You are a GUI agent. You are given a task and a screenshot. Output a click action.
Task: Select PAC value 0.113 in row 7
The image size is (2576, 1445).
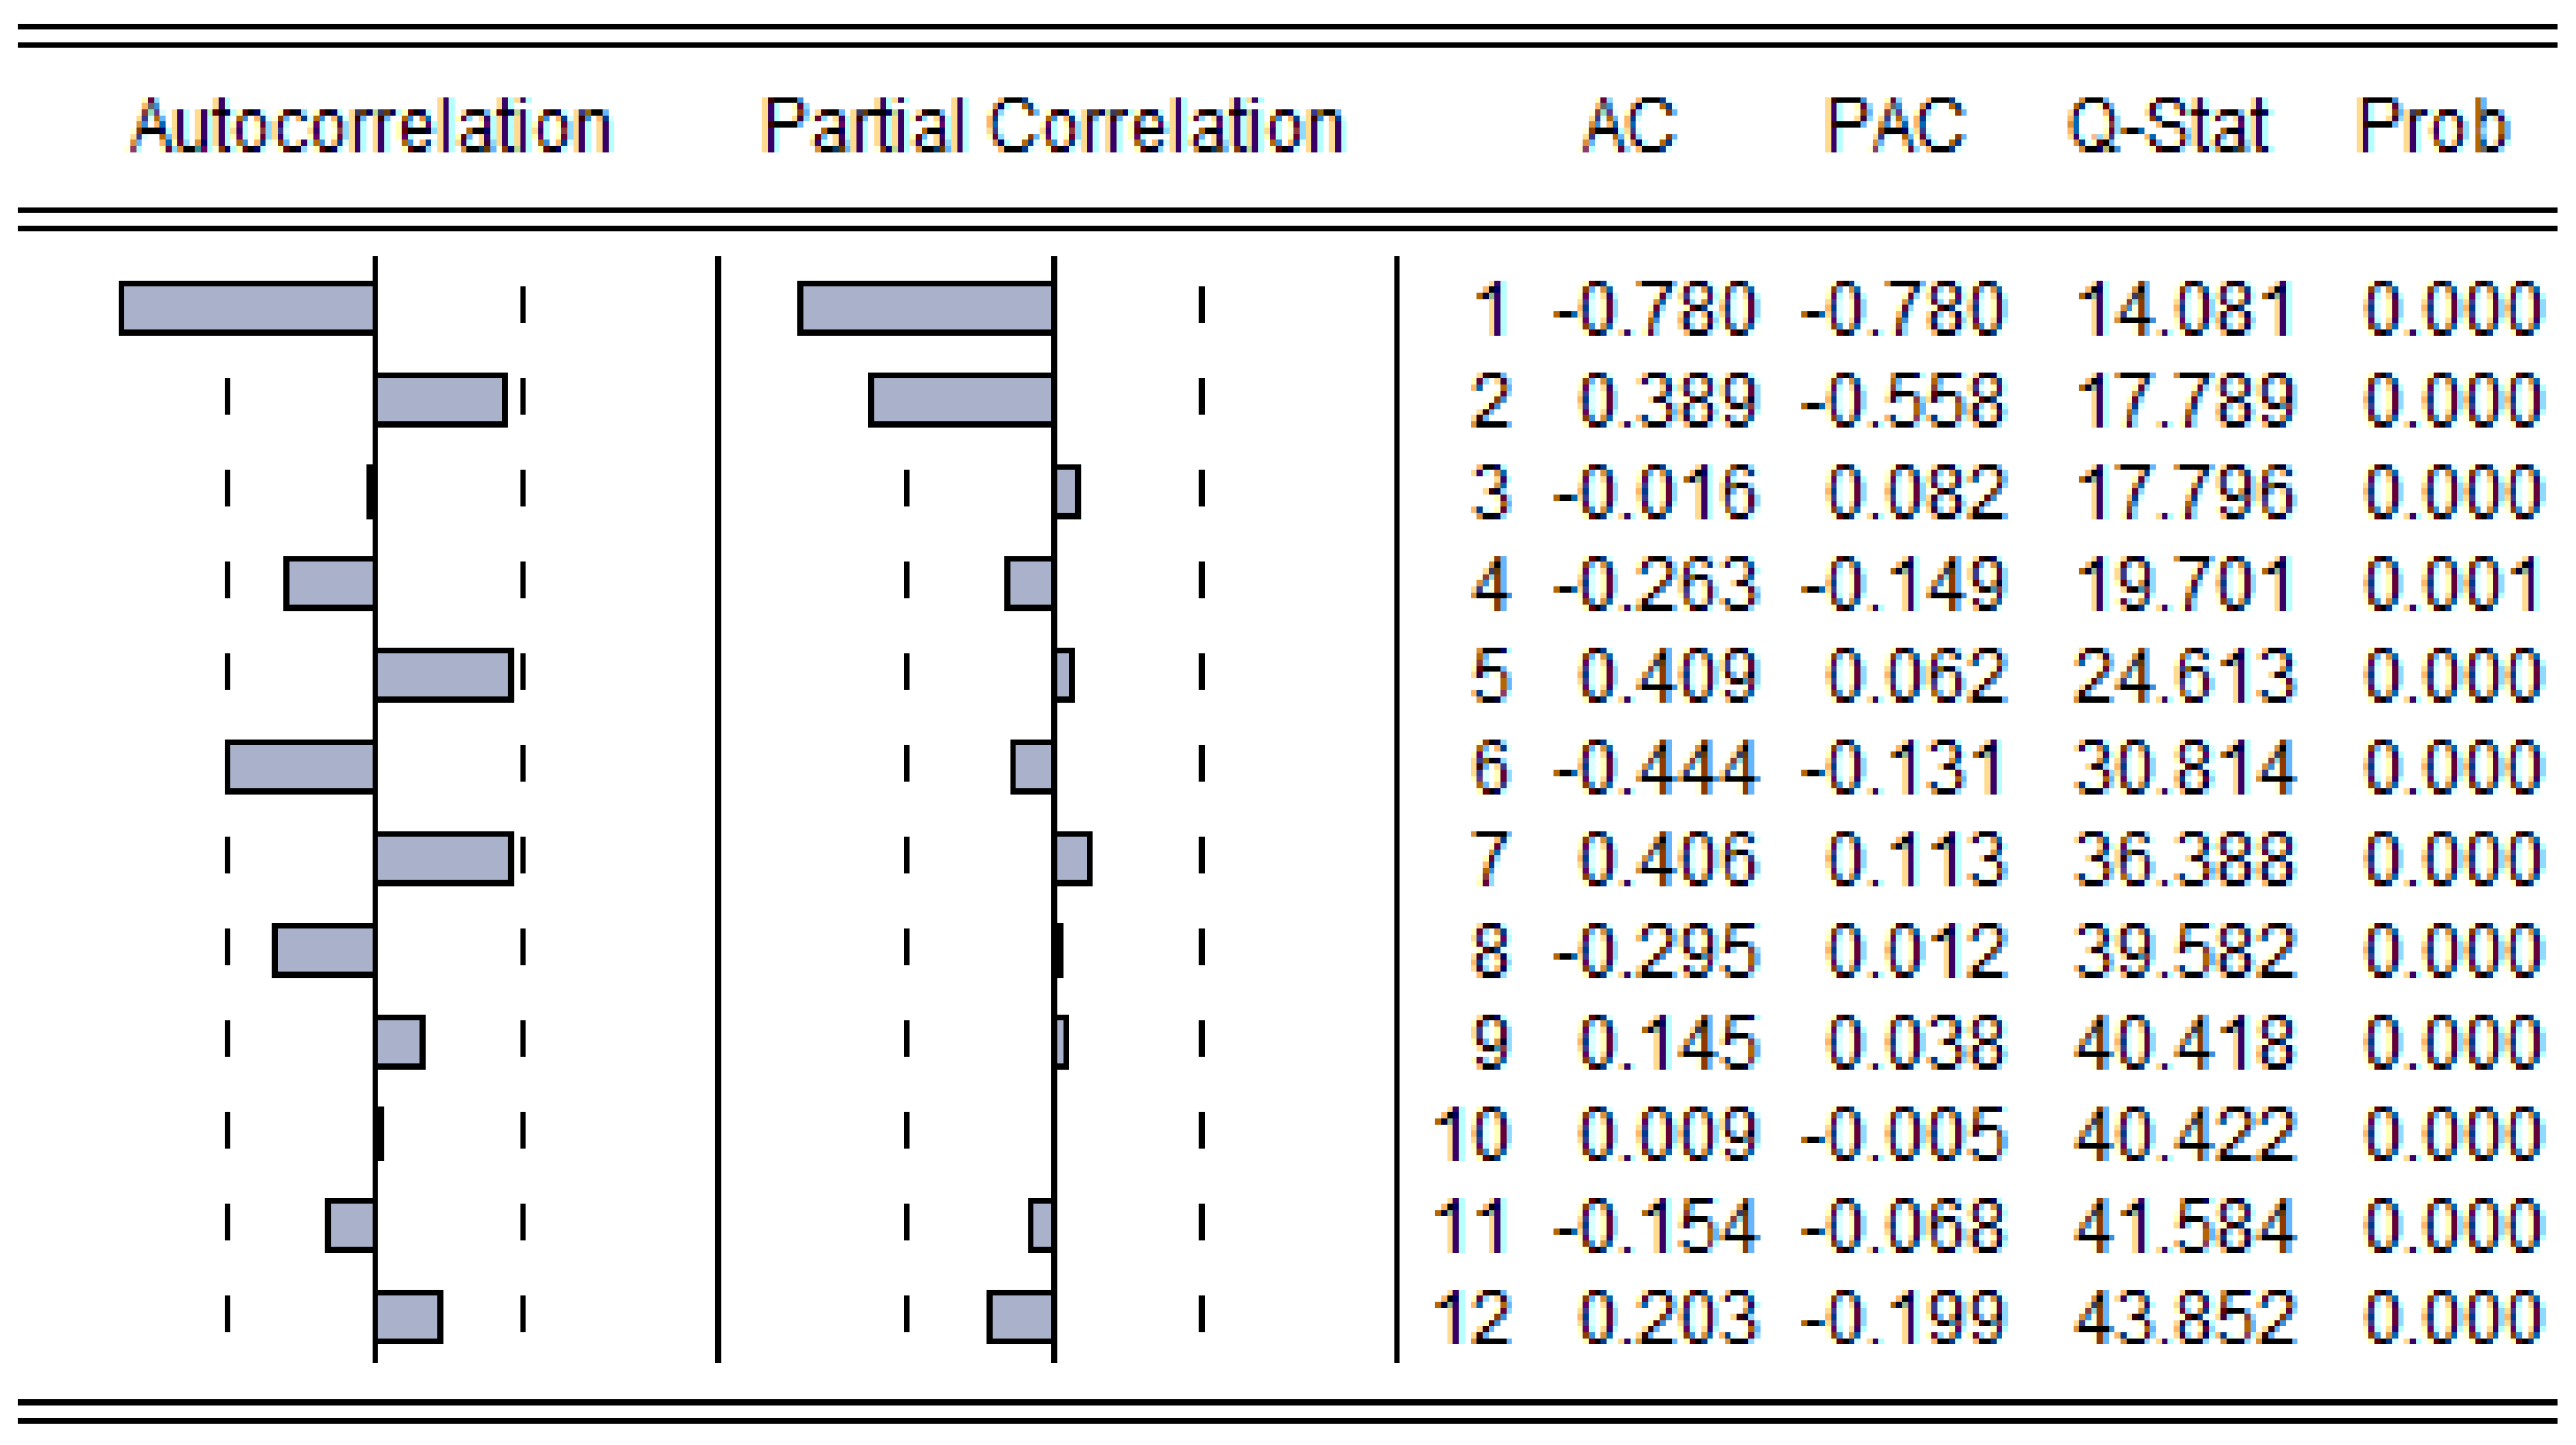[x=1915, y=859]
